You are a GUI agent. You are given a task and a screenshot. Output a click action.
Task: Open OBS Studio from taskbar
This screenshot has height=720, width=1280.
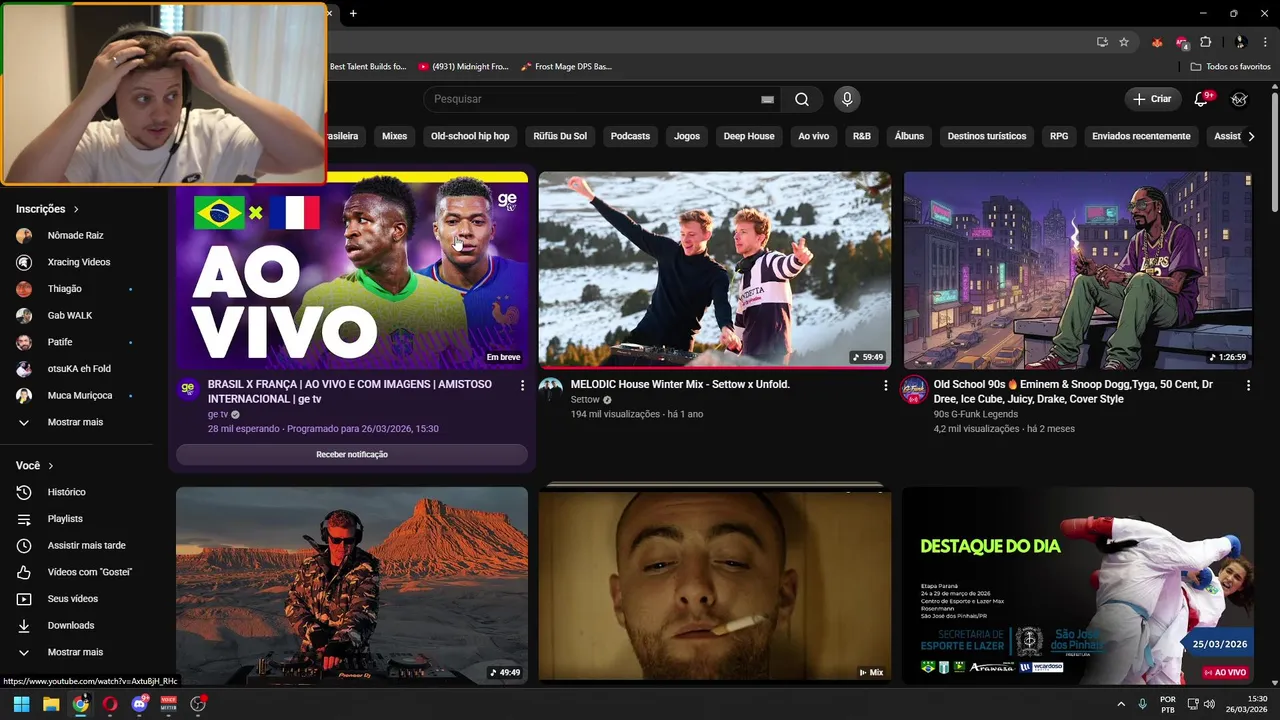coord(198,704)
